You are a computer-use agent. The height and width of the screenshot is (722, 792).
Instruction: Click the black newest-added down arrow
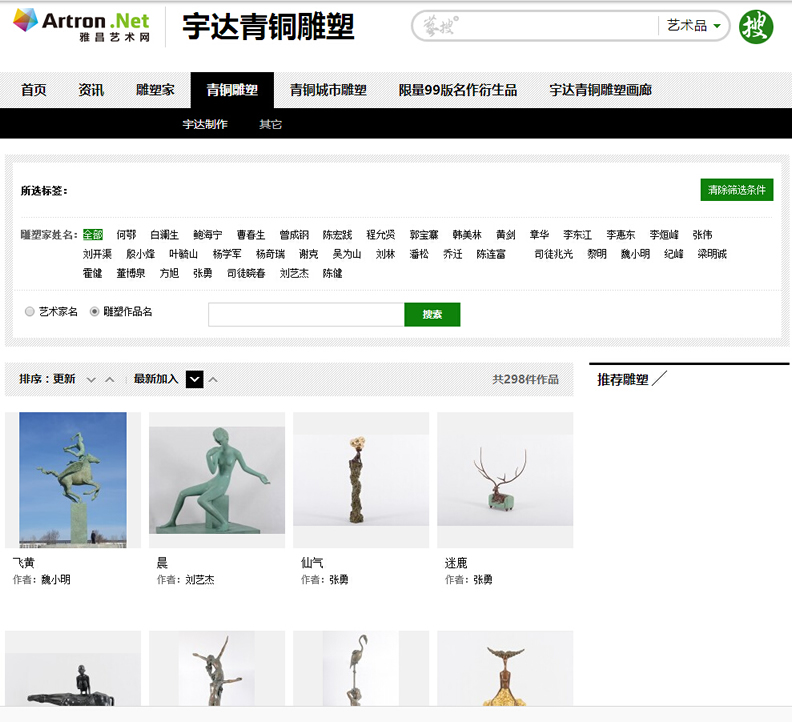tap(195, 379)
